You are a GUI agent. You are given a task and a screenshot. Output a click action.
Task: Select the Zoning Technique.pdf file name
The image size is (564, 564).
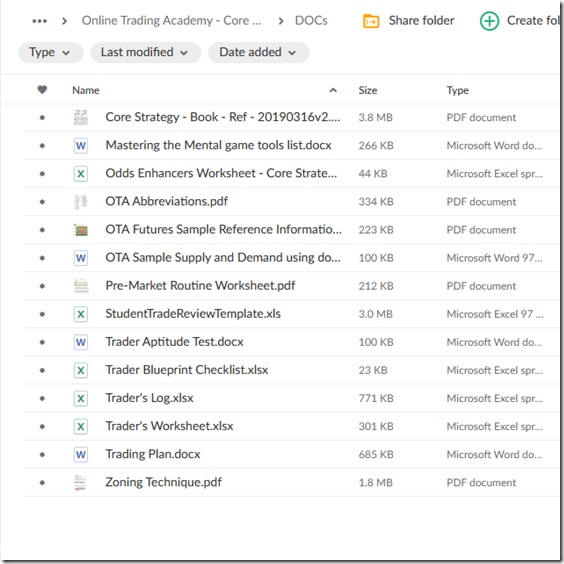pos(164,482)
